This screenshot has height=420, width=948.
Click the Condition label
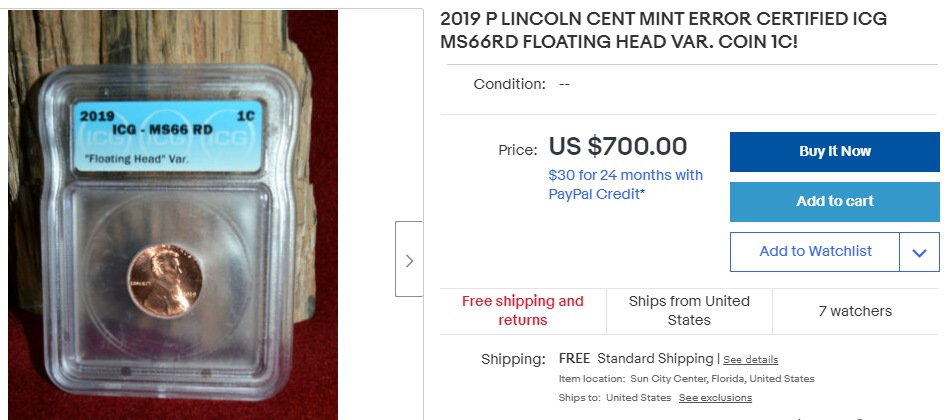[x=509, y=84]
